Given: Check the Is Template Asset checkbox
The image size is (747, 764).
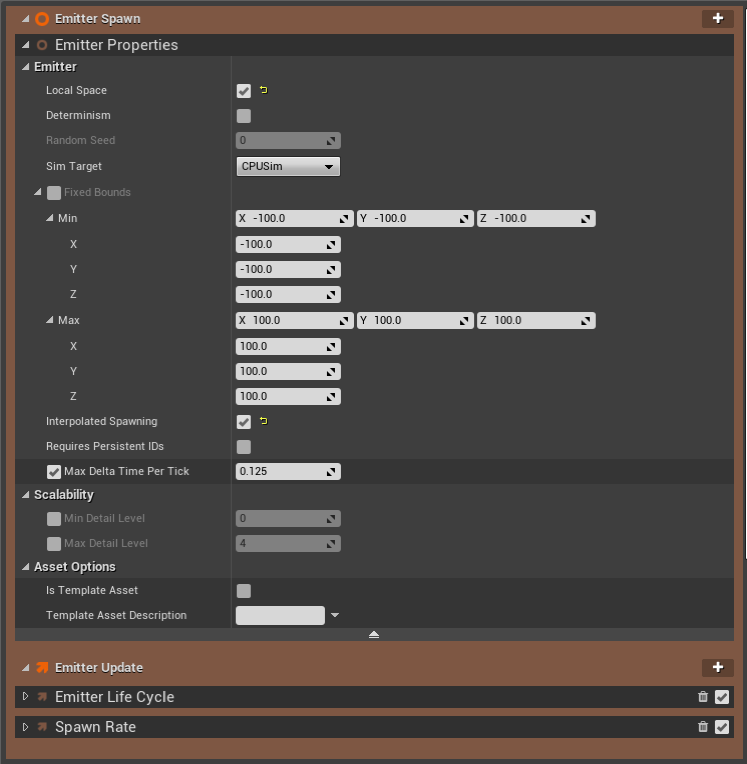Looking at the screenshot, I should [x=244, y=591].
